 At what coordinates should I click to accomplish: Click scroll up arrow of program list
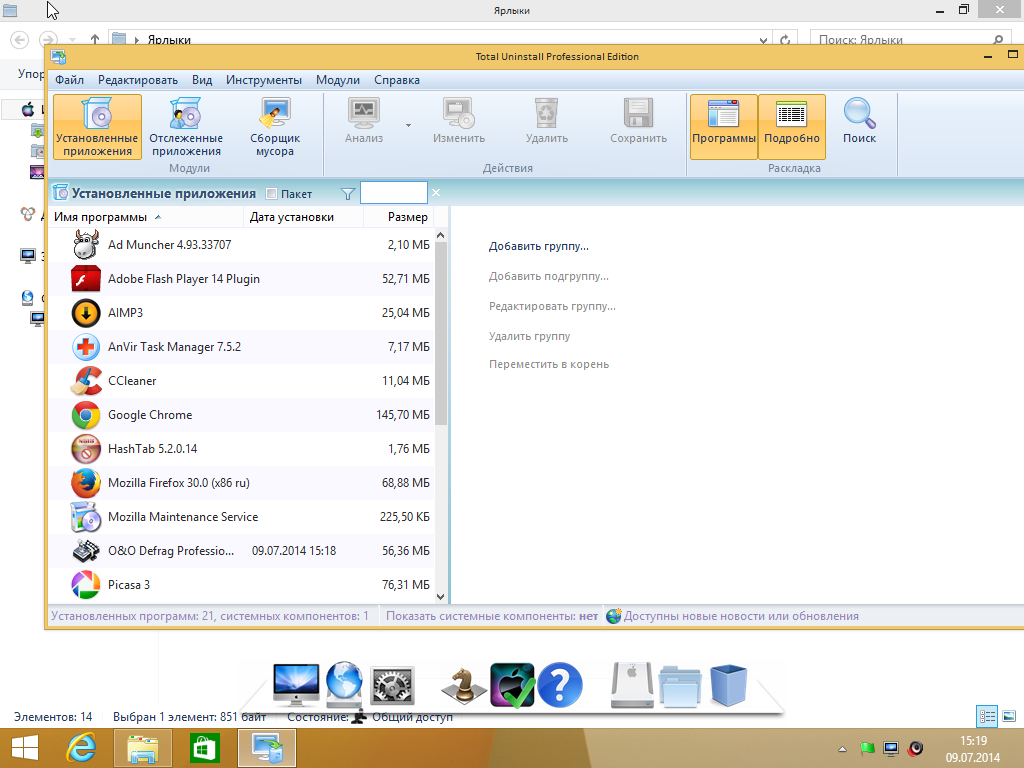click(x=441, y=235)
